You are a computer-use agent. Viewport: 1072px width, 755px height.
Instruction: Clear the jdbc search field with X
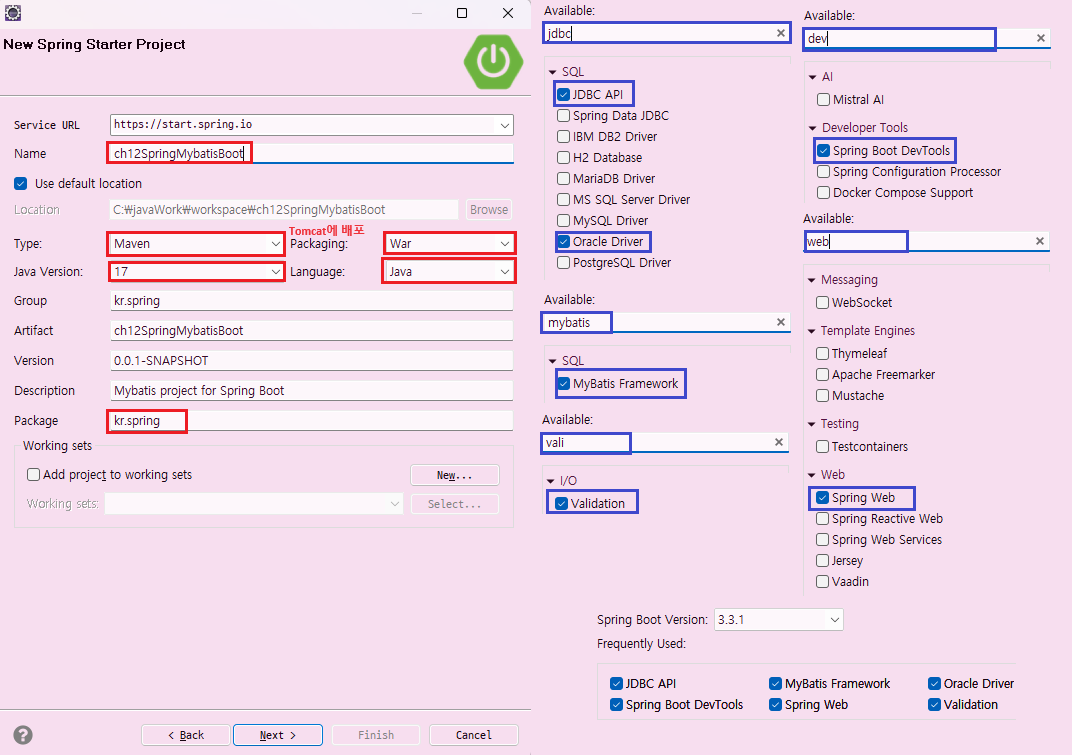pyautogui.click(x=781, y=33)
